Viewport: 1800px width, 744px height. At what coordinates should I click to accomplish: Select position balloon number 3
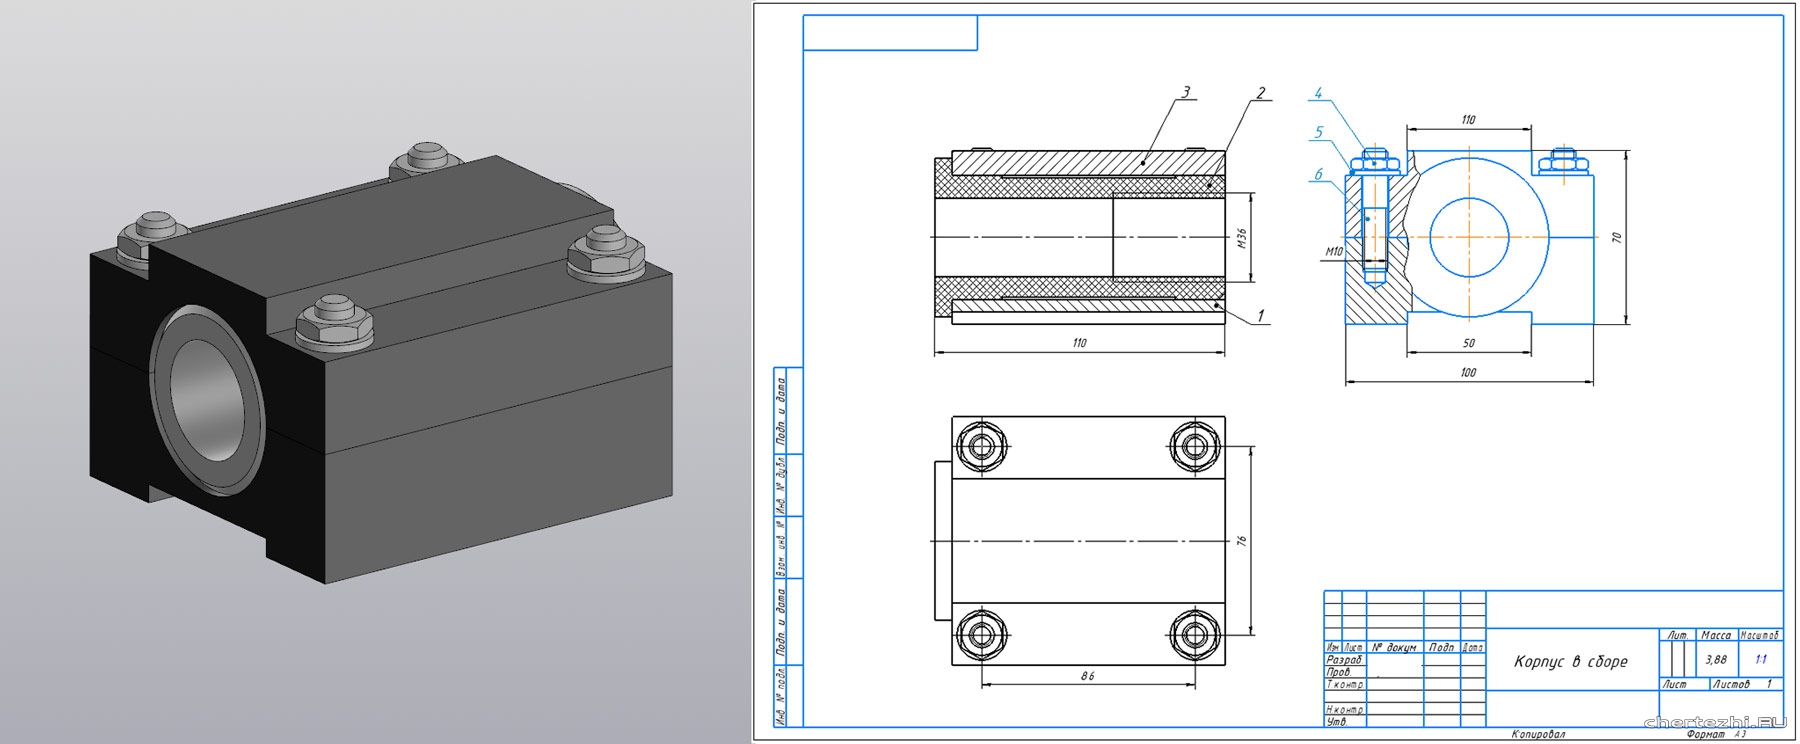point(1186,92)
